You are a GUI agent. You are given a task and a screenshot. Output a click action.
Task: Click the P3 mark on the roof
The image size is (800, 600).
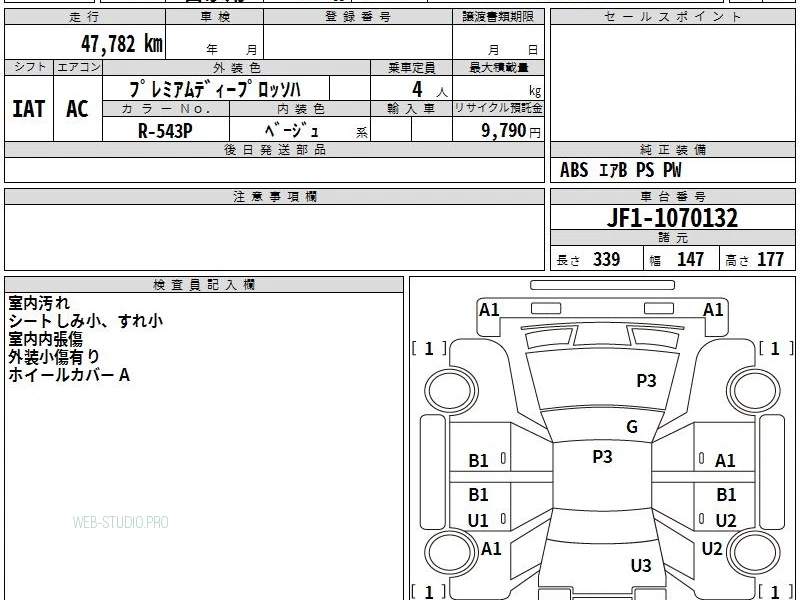tap(602, 457)
